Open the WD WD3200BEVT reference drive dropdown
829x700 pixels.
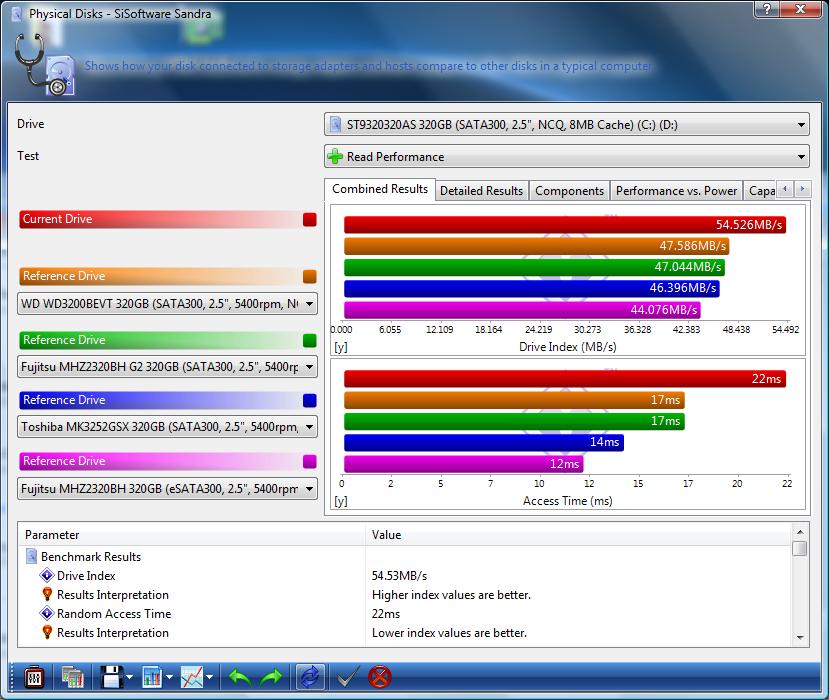[168, 303]
